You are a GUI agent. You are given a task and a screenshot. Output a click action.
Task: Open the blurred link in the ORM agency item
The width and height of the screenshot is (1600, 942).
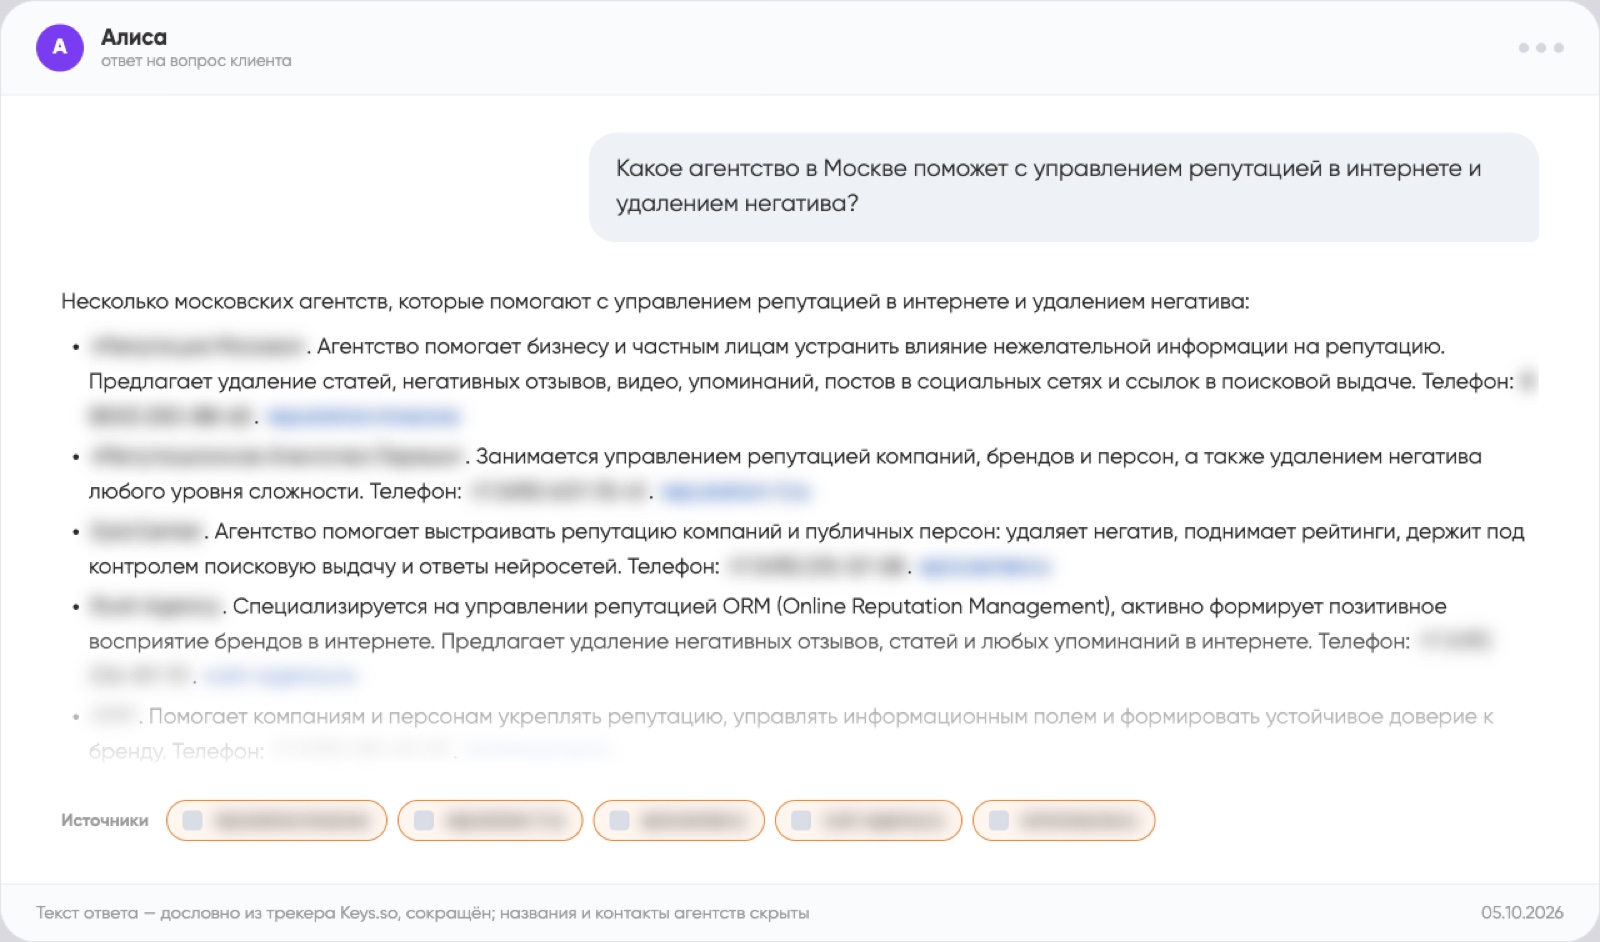[x=280, y=676]
